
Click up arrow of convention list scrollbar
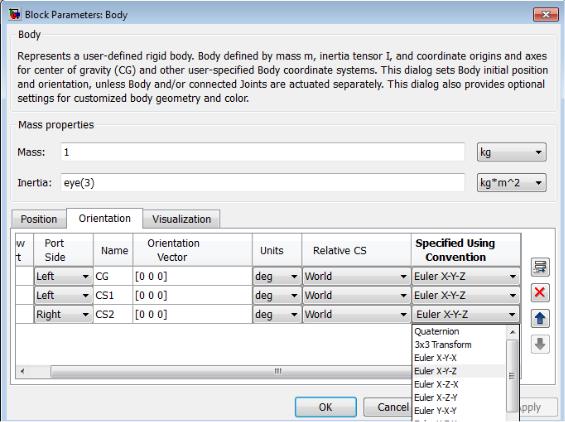[x=512, y=332]
